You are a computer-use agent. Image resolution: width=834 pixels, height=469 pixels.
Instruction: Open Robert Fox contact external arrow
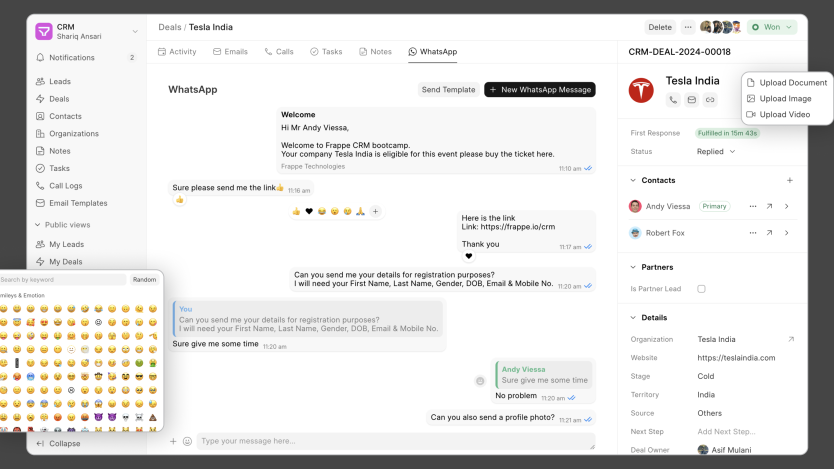point(769,233)
